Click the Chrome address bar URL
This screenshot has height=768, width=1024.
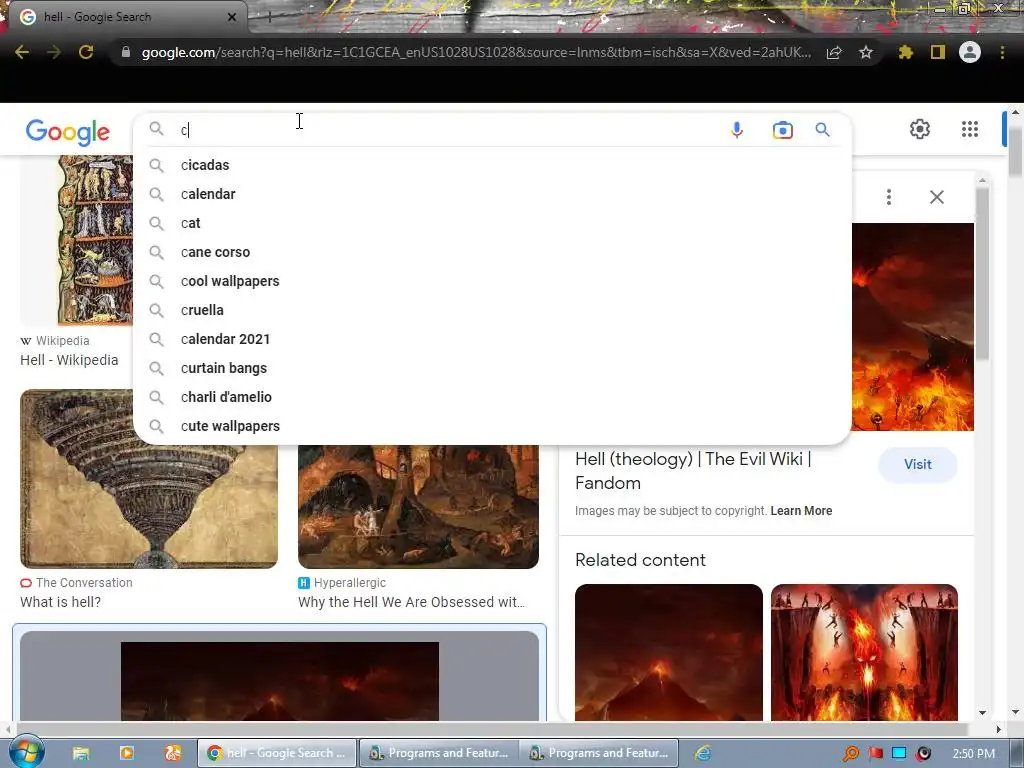coord(477,52)
